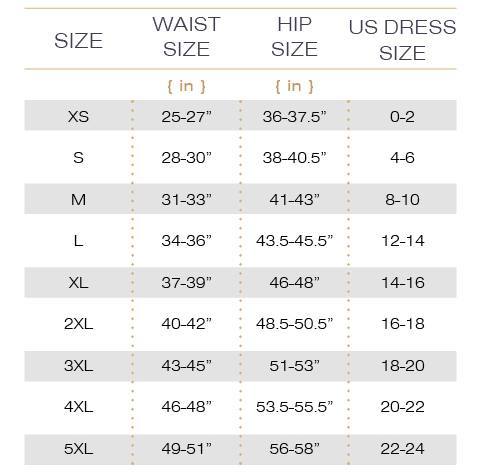Viewport: 482px width, 472px height.
Task: Select the L size row label
Action: [x=78, y=240]
